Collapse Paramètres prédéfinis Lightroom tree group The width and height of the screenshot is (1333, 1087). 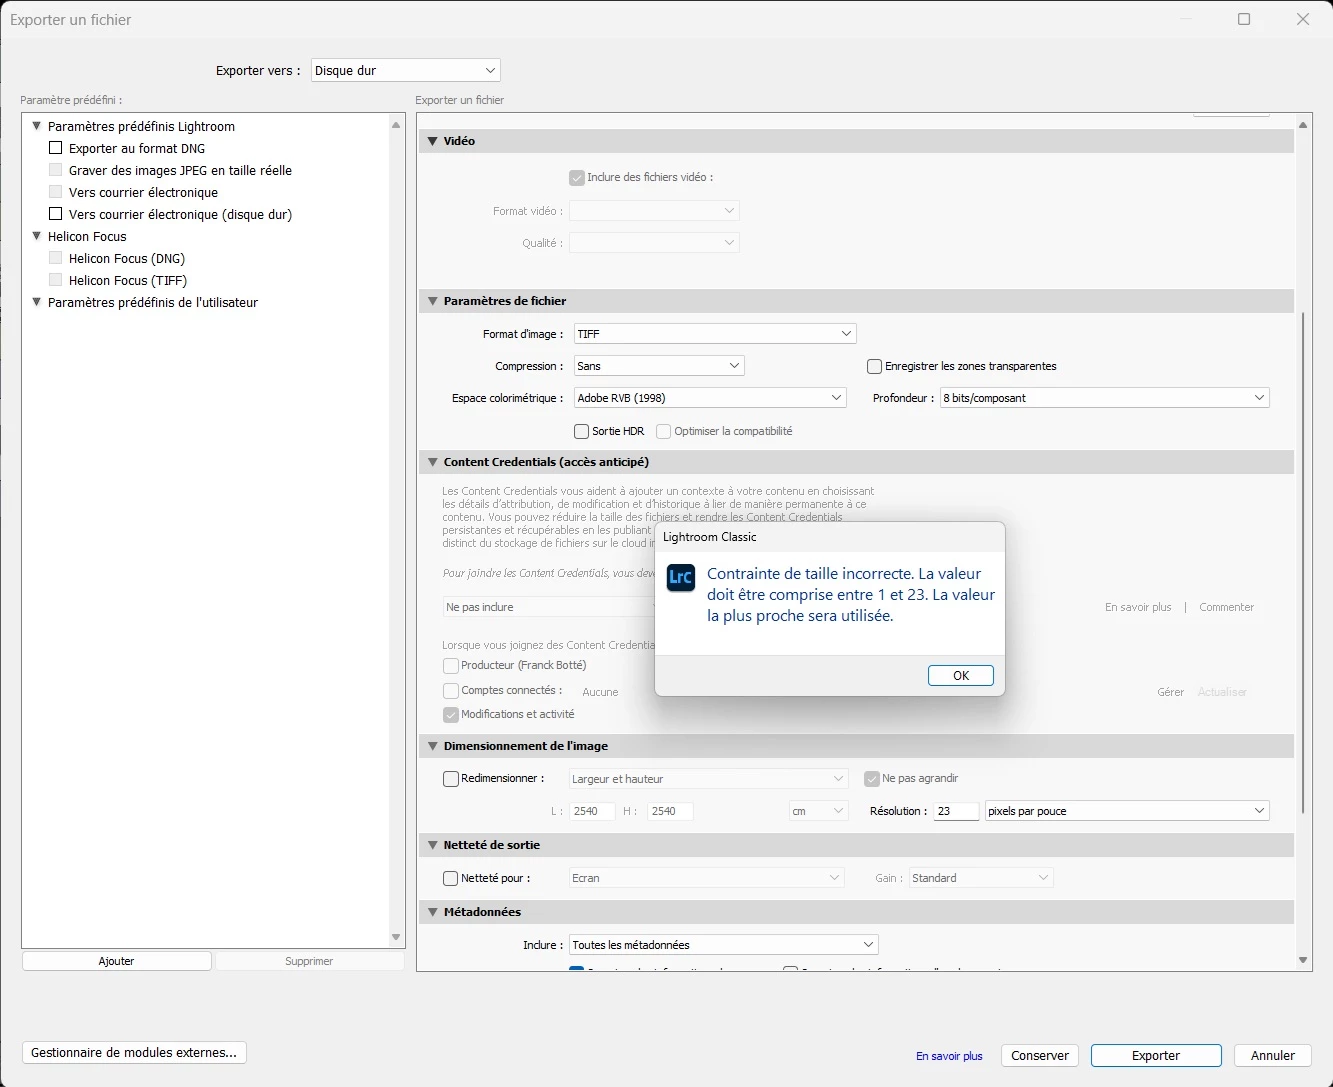(x=37, y=126)
